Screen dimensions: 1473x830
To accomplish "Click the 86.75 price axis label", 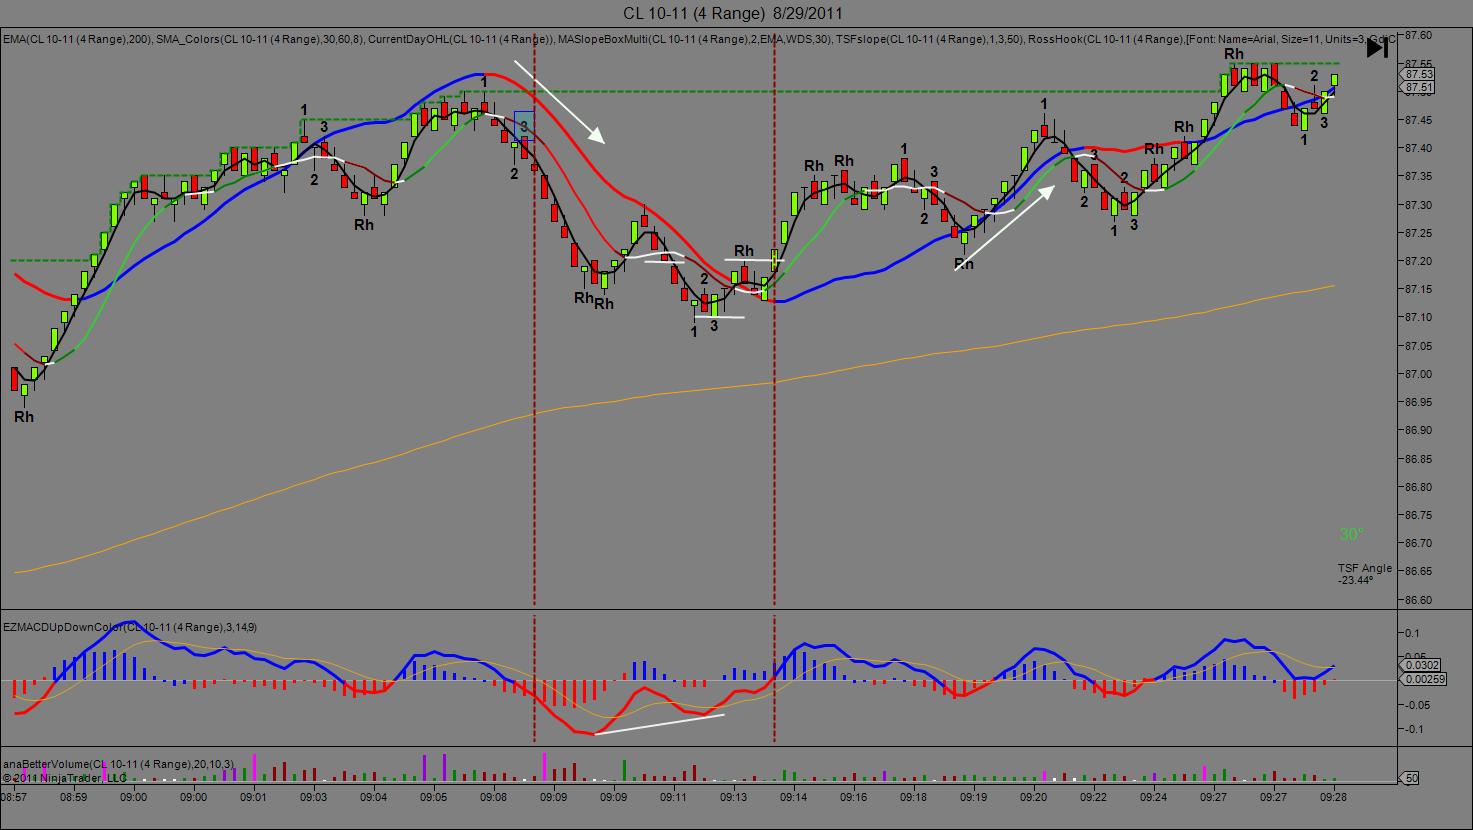I will point(1419,515).
